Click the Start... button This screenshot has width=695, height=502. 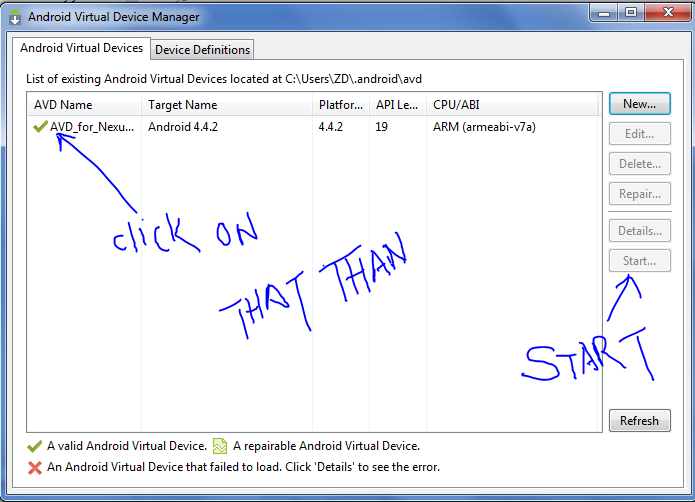point(640,261)
